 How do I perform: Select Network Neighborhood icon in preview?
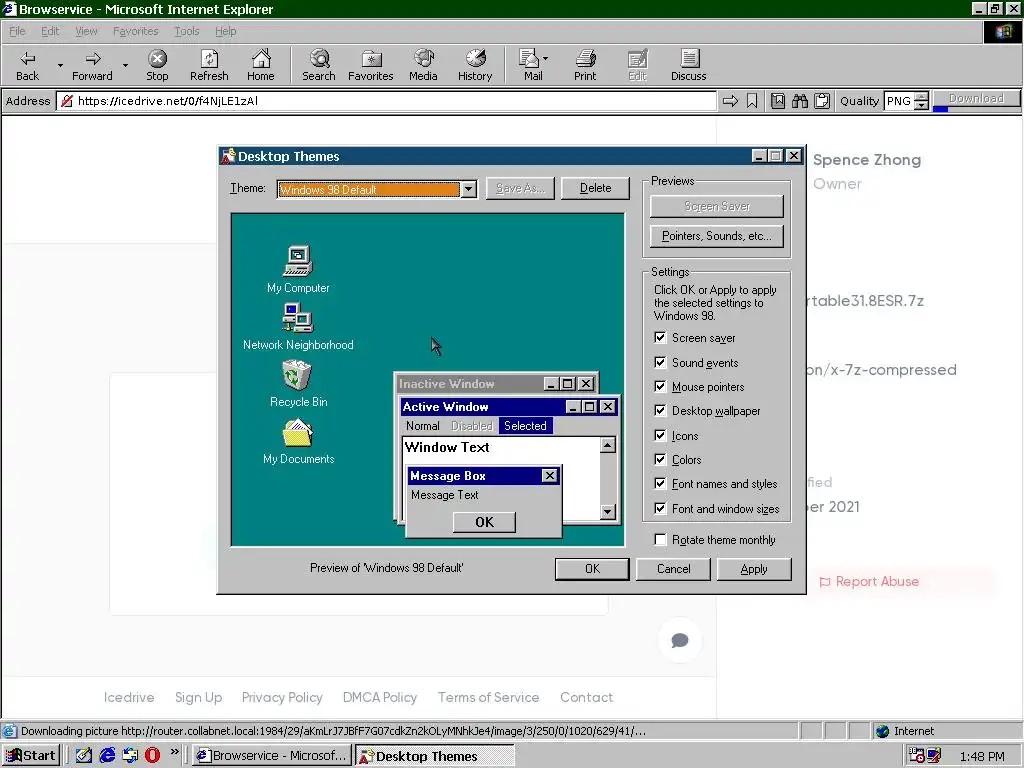click(298, 318)
